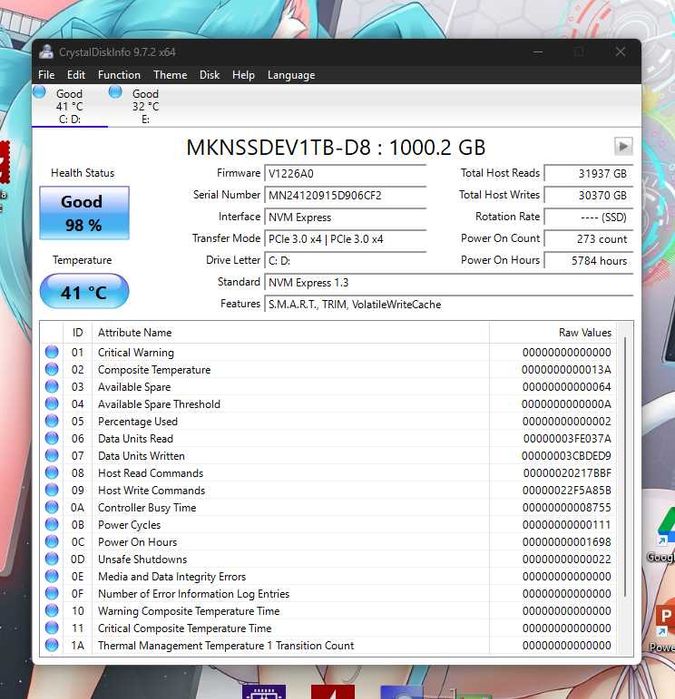Click the blue status orb for Host Read Commands
The image size is (675, 699).
pos(52,473)
